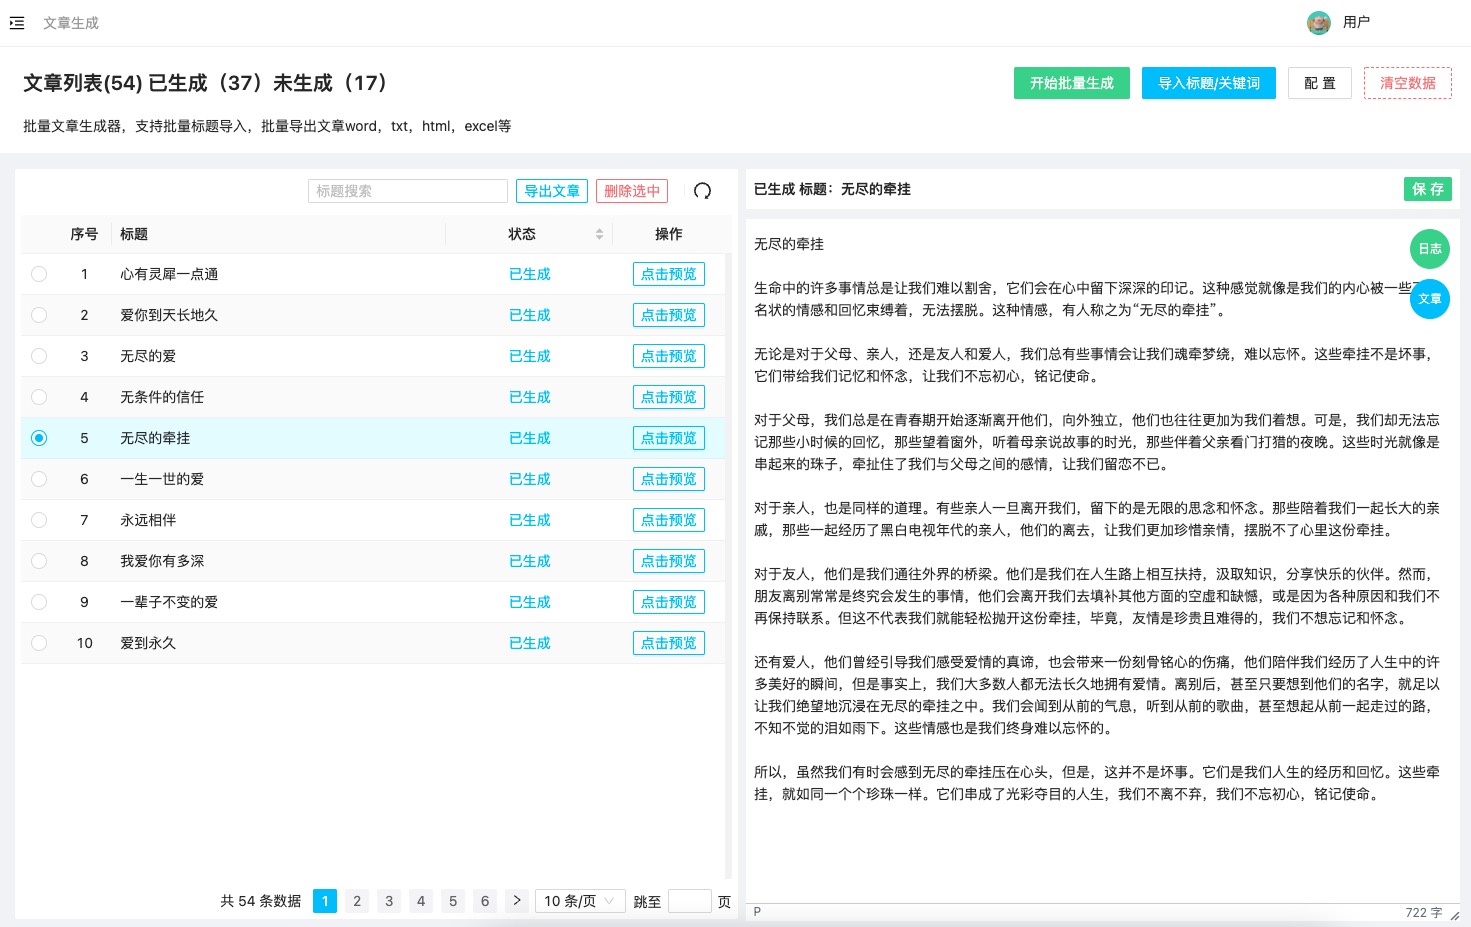The image size is (1471, 927).
Task: Click 删除选中 button
Action: click(x=632, y=191)
